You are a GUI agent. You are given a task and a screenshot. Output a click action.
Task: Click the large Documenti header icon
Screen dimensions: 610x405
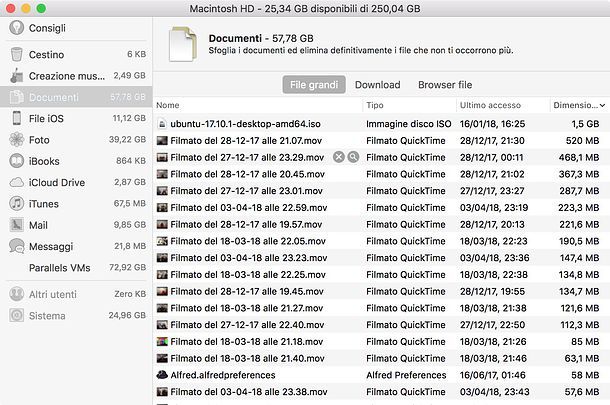click(x=182, y=44)
